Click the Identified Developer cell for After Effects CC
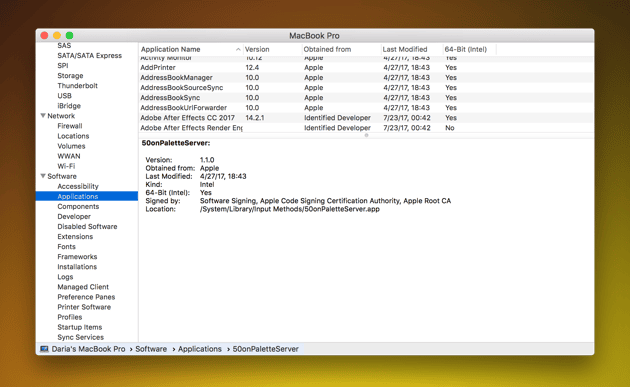630x387 pixels. (337, 118)
